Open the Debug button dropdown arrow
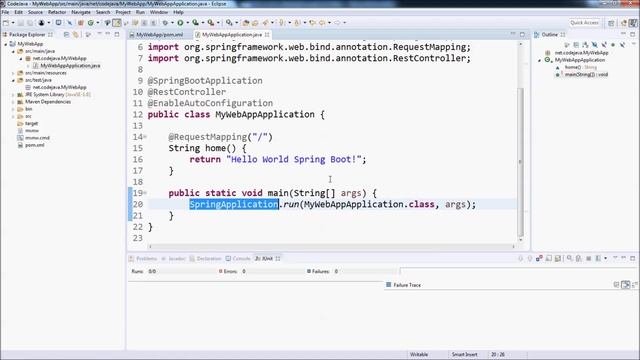The height and width of the screenshot is (360, 640). pos(172,23)
